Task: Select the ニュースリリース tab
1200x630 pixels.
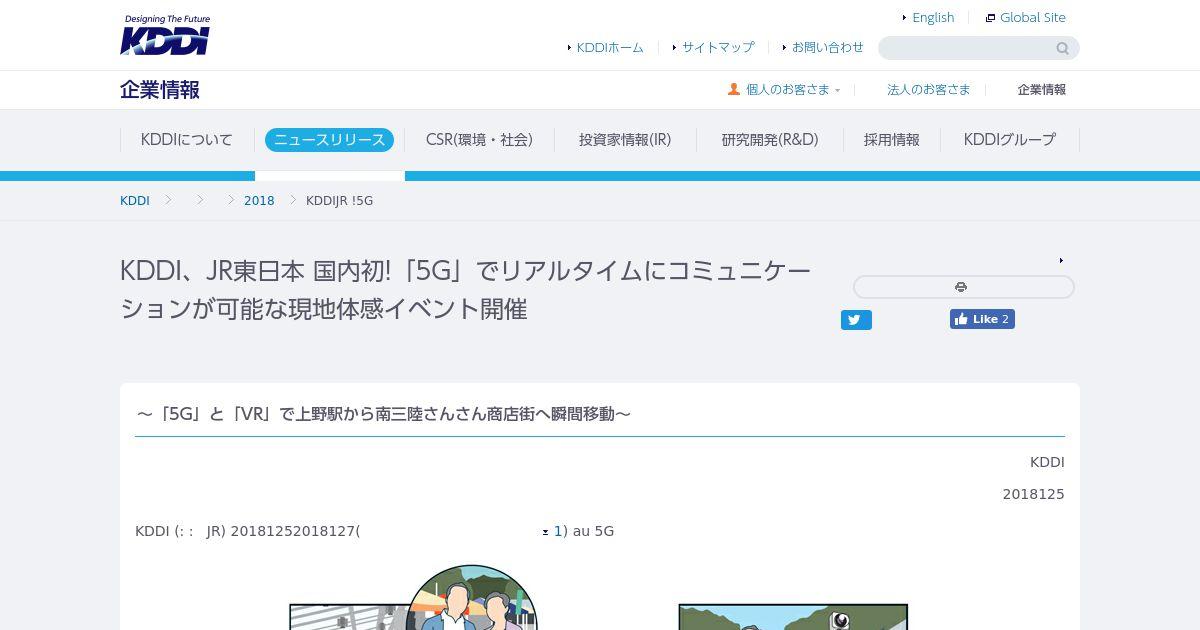Action: click(x=329, y=140)
